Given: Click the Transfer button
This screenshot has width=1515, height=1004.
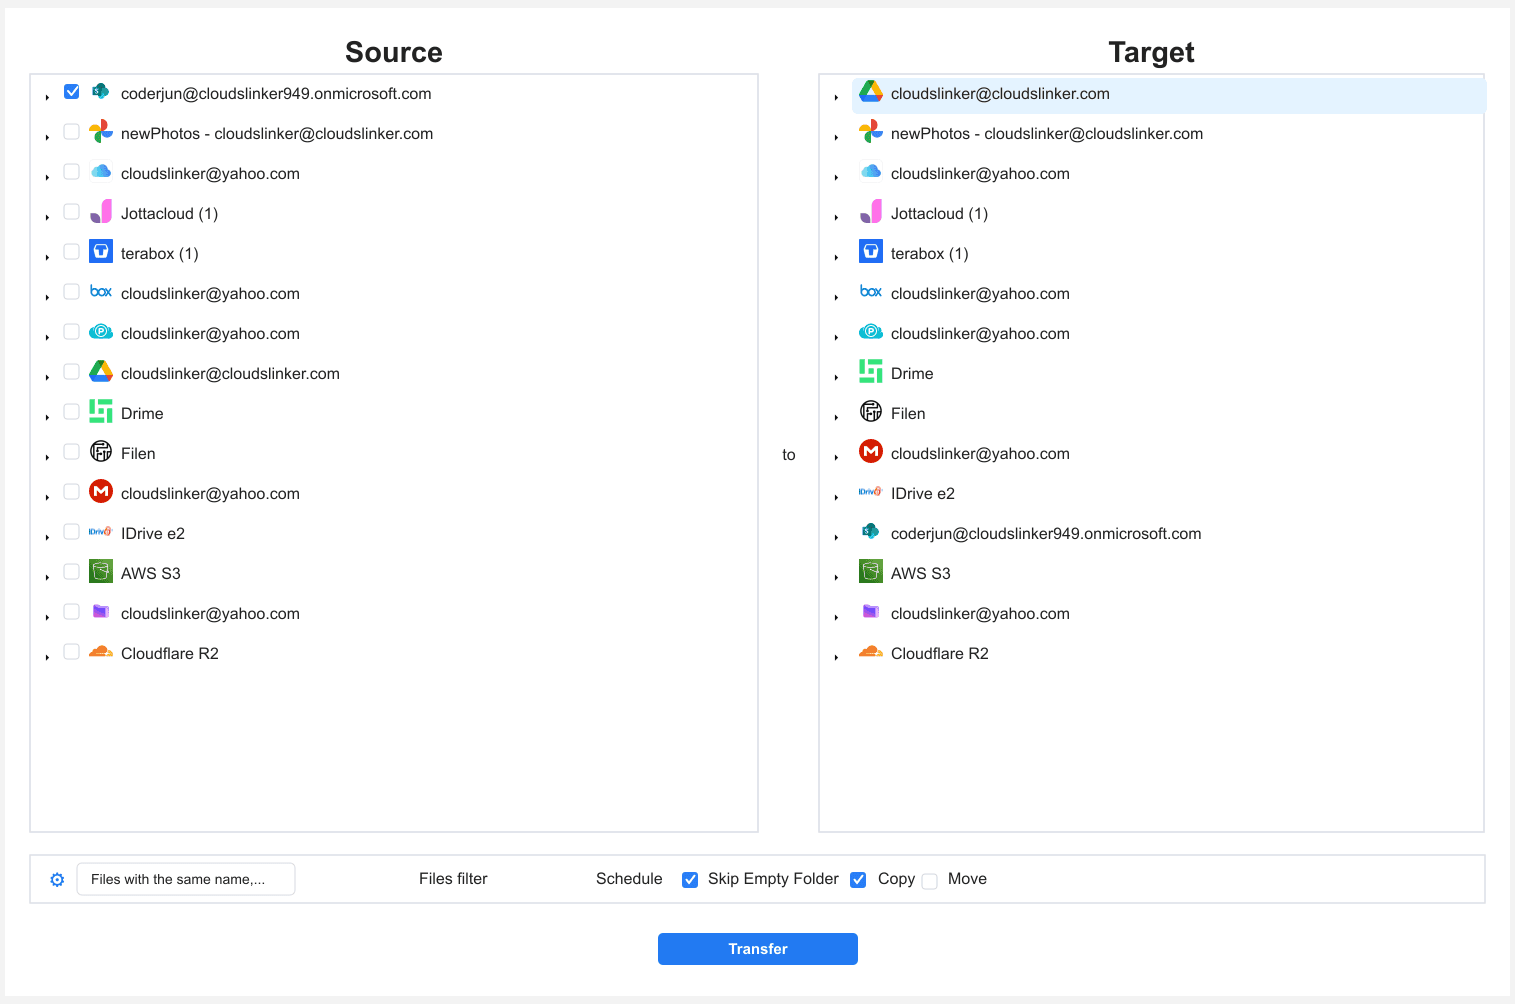Looking at the screenshot, I should tap(758, 949).
